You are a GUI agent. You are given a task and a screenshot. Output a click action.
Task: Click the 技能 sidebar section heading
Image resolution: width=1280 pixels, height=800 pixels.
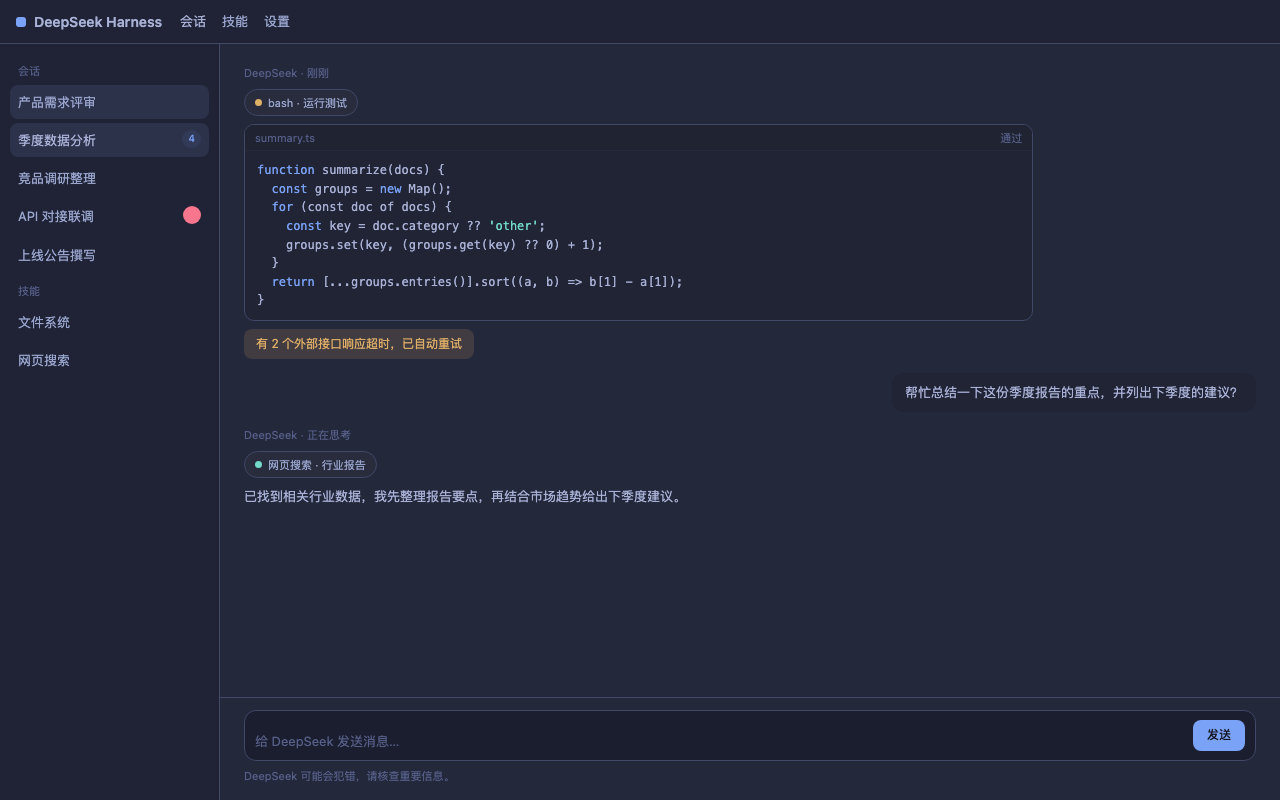pyautogui.click(x=29, y=291)
